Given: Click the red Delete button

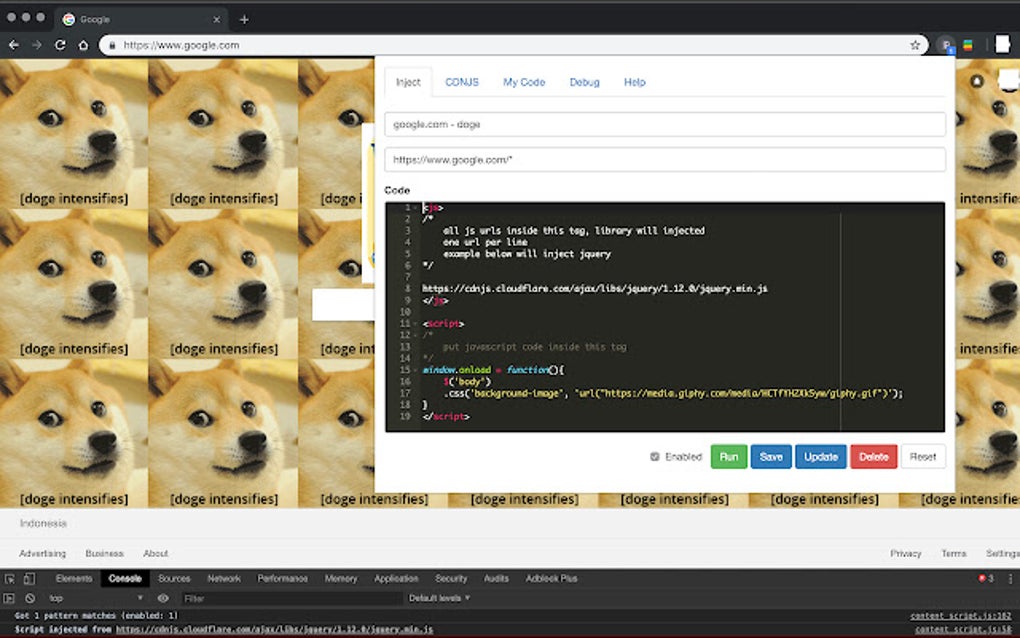Looking at the screenshot, I should (x=874, y=457).
